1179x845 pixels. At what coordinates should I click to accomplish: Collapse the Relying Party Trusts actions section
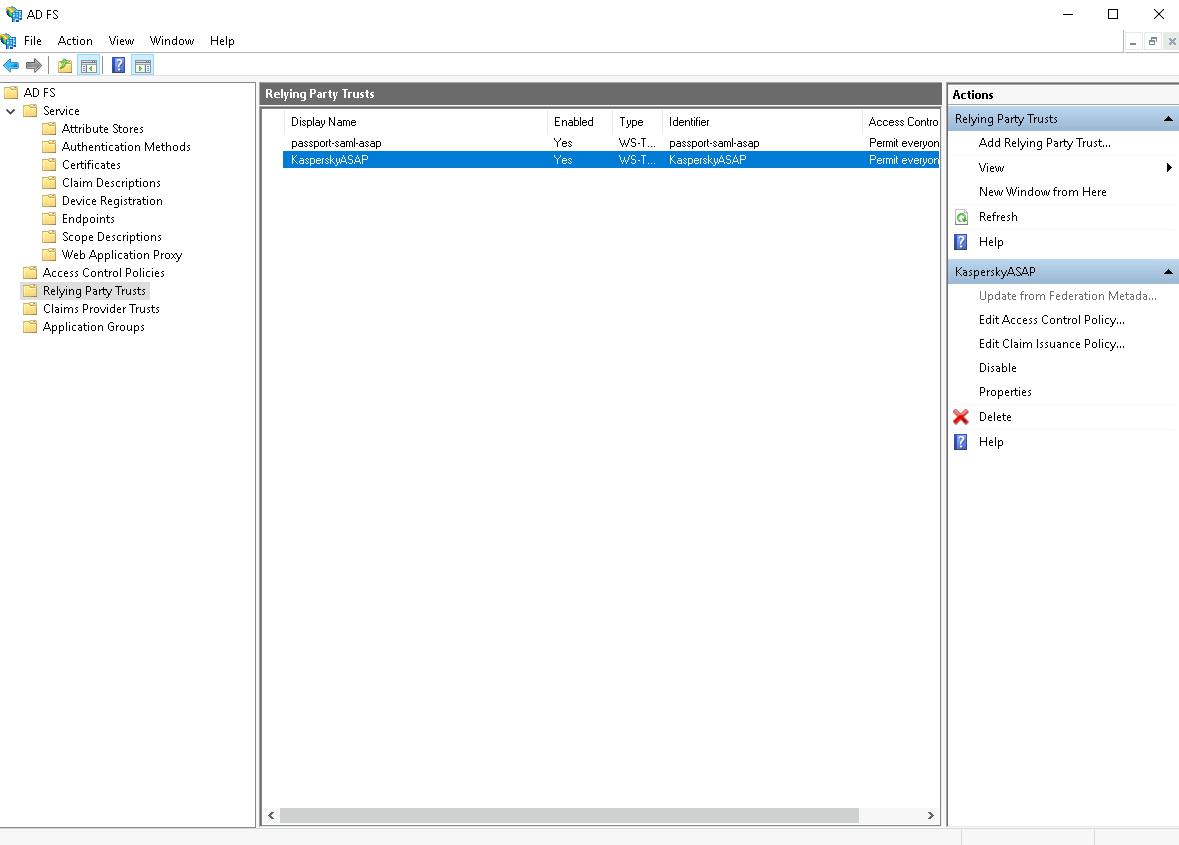coord(1167,119)
